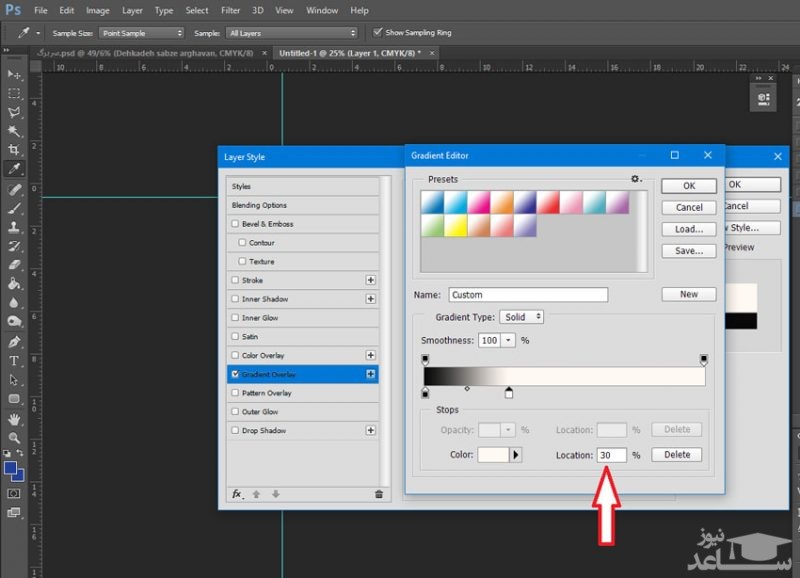Select the Move tool
The image size is (800, 578).
14,74
